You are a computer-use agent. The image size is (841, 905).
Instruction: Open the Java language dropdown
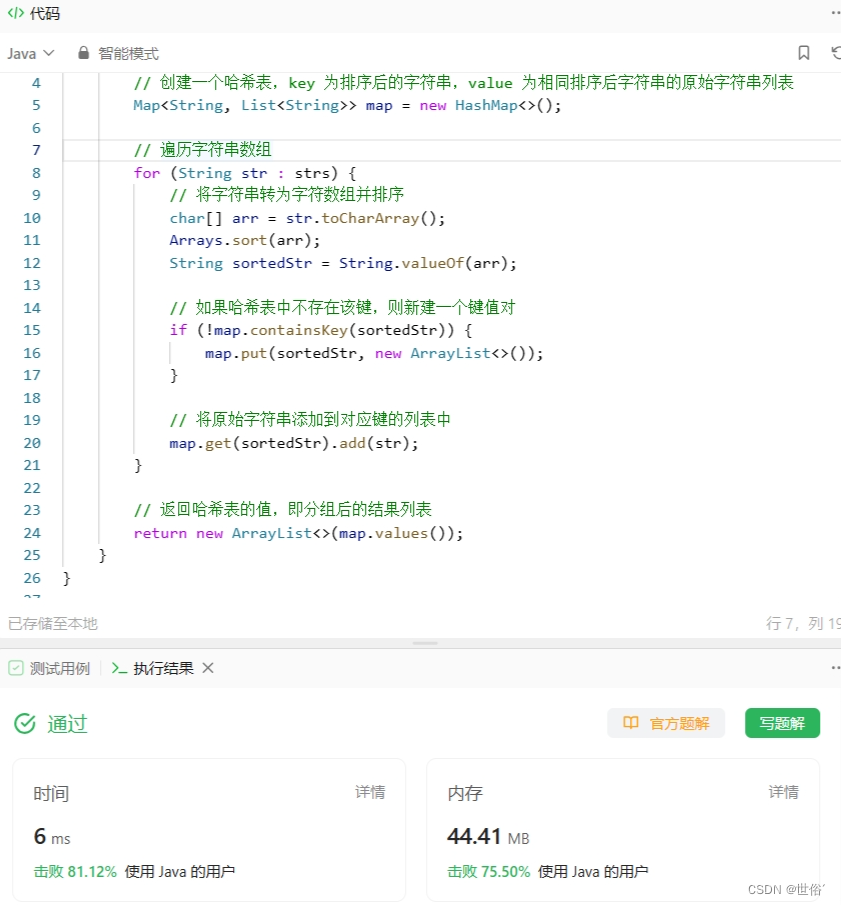point(30,53)
